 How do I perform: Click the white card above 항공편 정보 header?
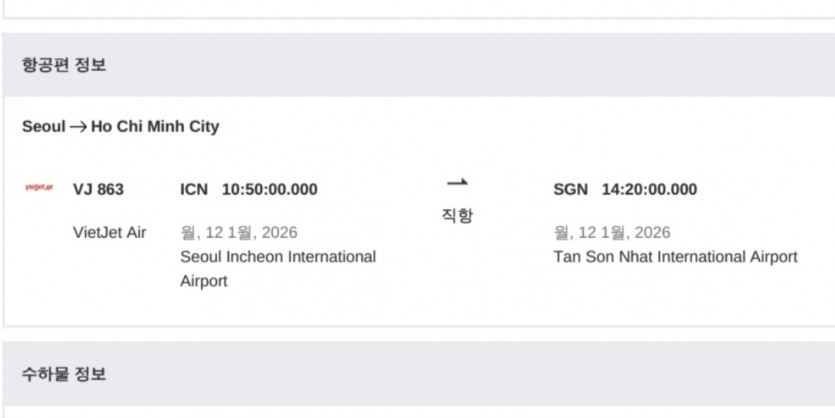(x=417, y=8)
